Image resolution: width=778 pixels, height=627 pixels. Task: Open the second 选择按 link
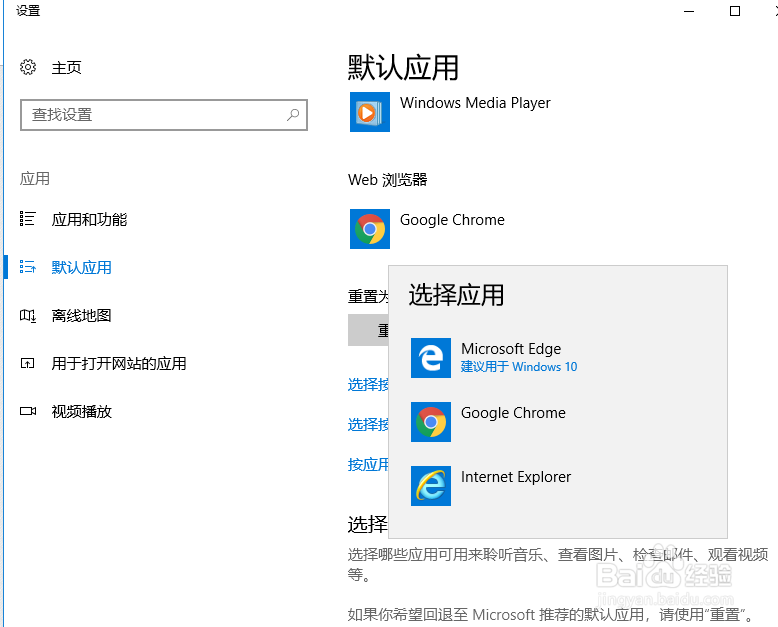click(x=368, y=425)
